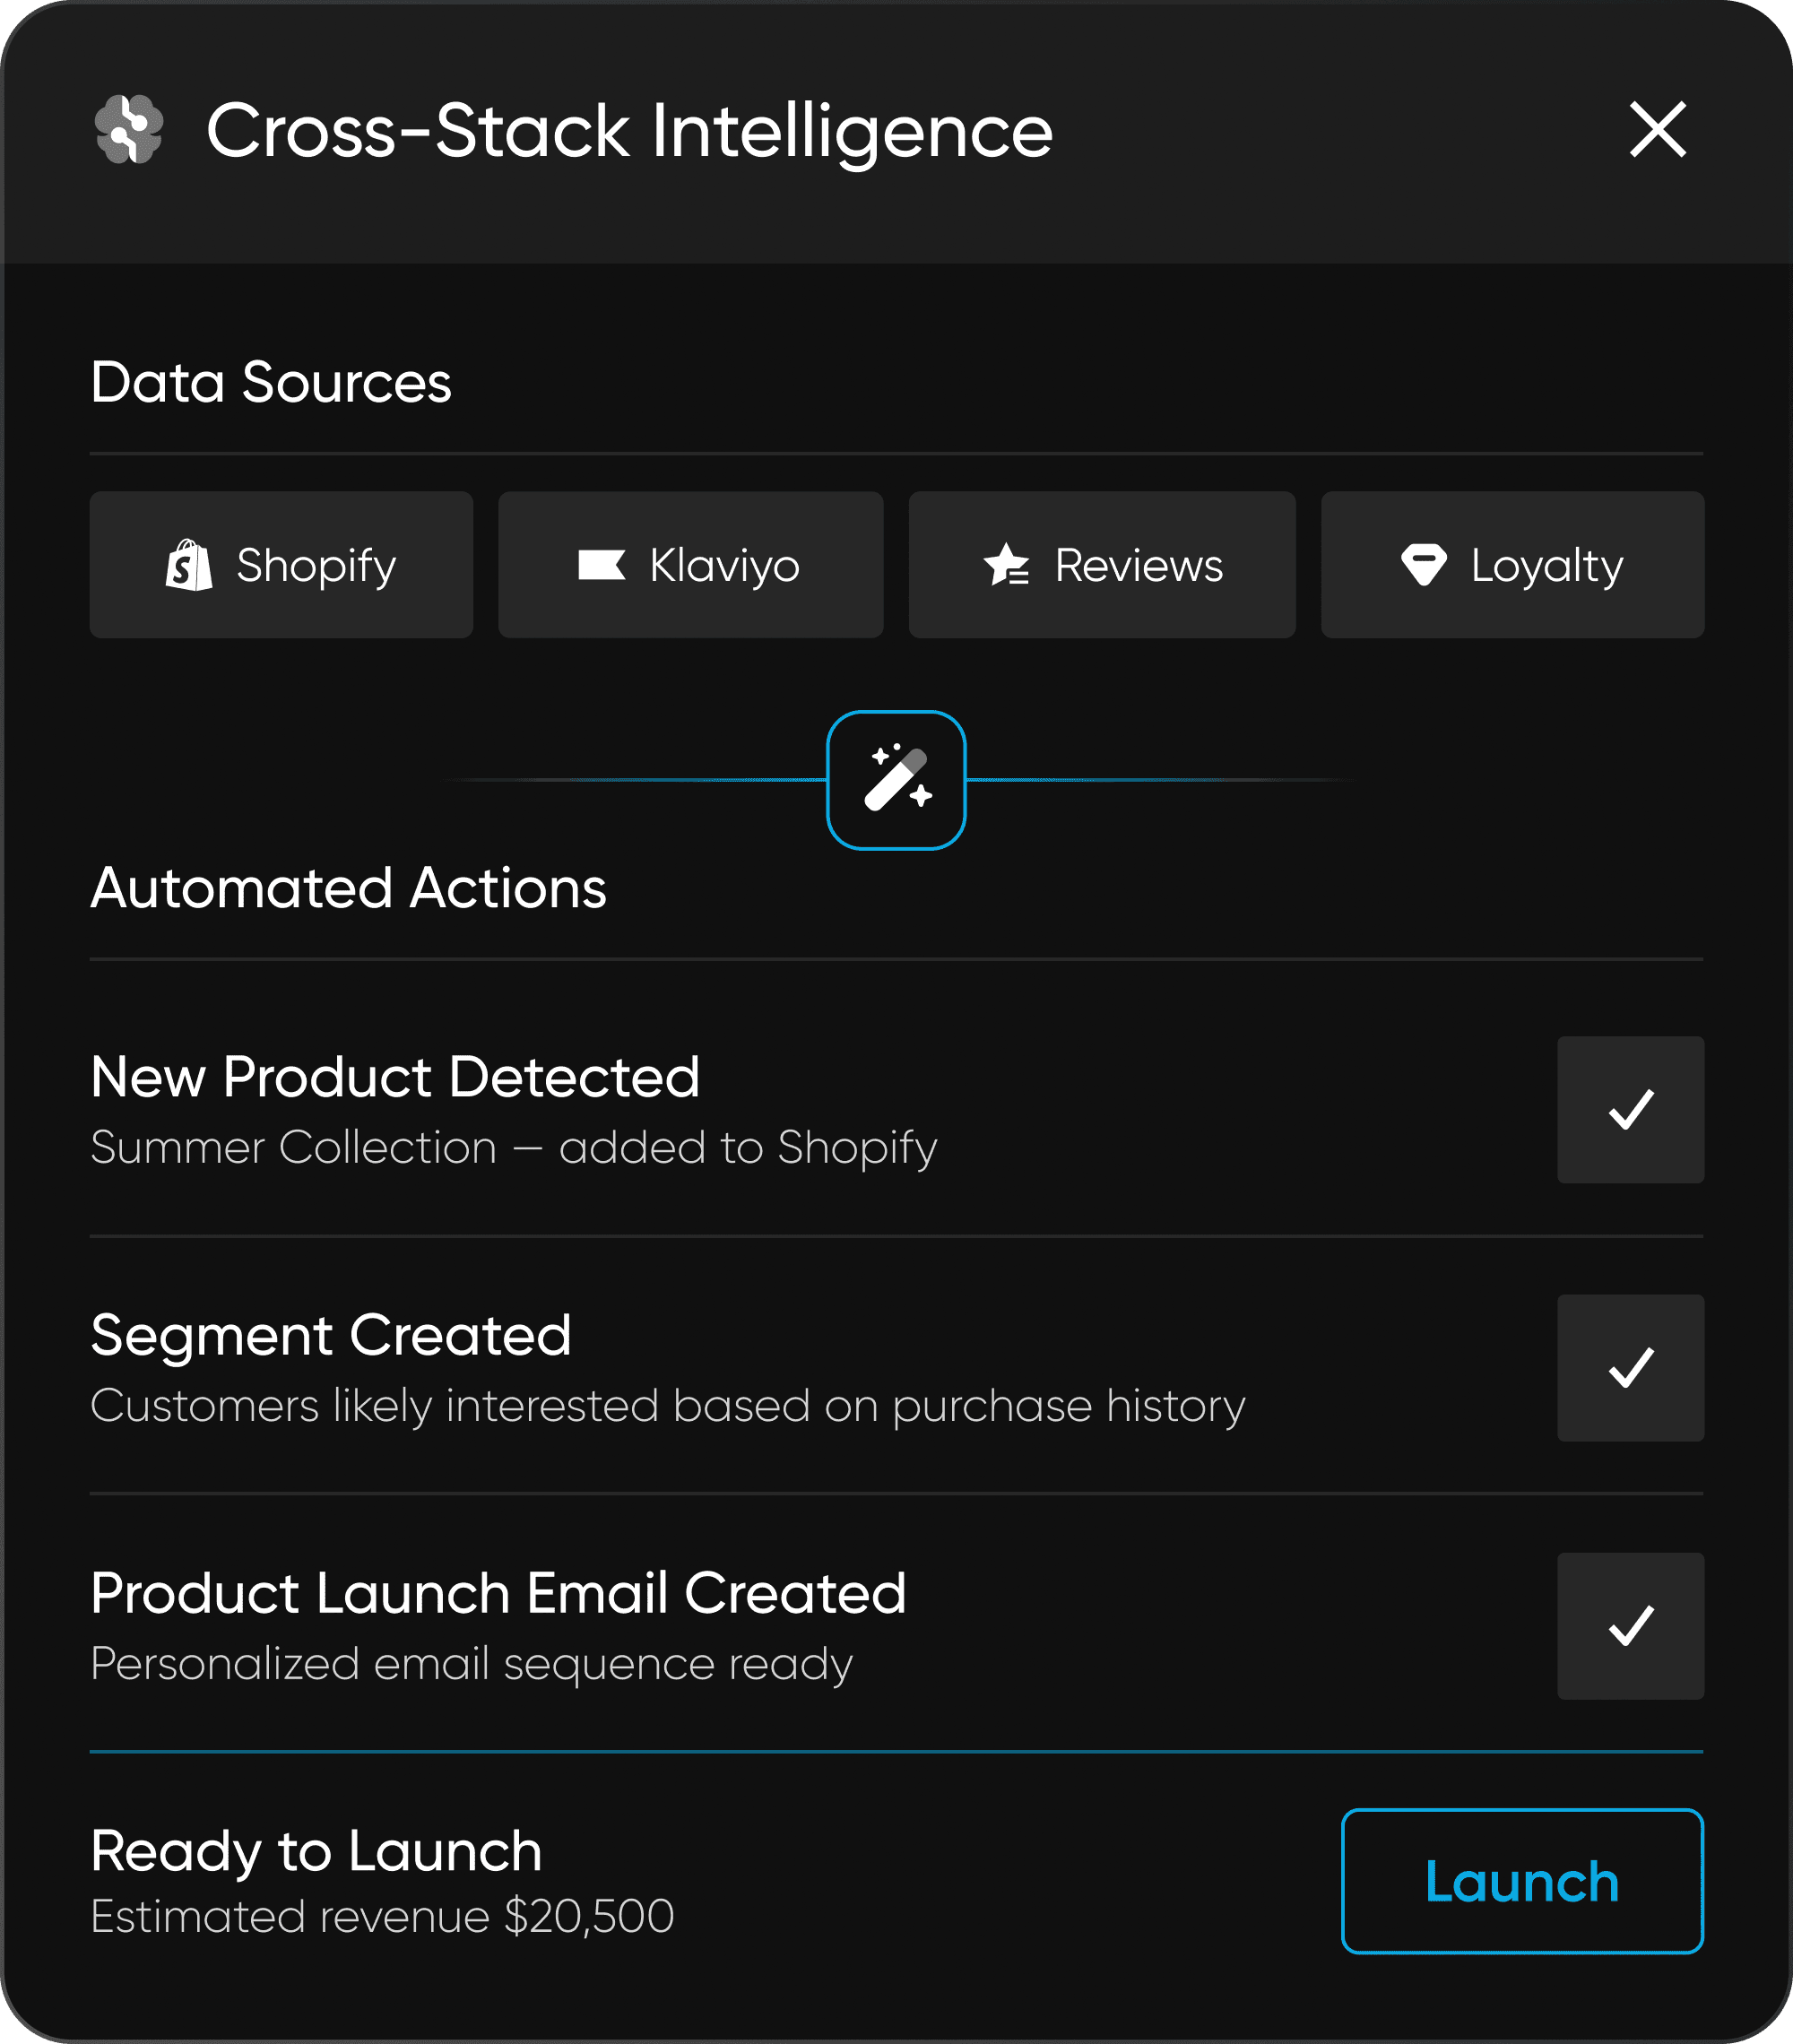Open the Segment Created action row

click(330, 1335)
